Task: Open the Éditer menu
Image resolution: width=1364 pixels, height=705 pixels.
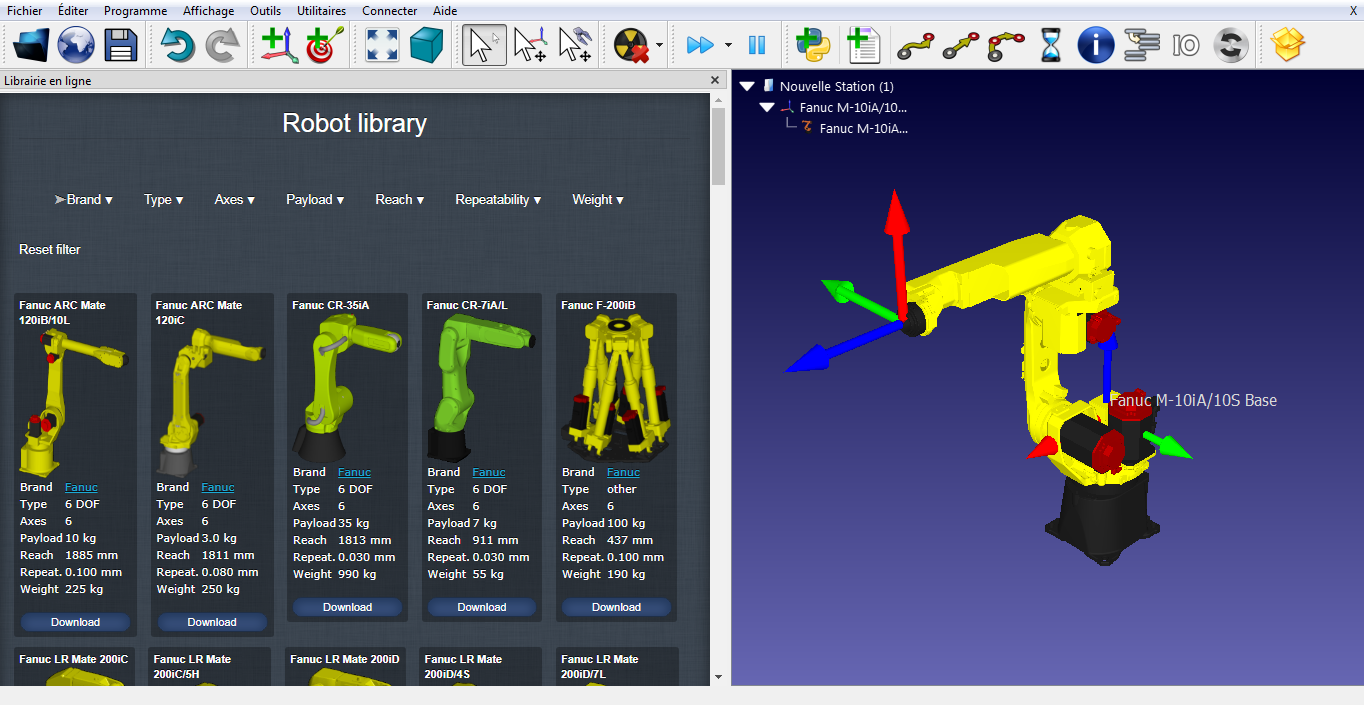Action: click(x=73, y=11)
